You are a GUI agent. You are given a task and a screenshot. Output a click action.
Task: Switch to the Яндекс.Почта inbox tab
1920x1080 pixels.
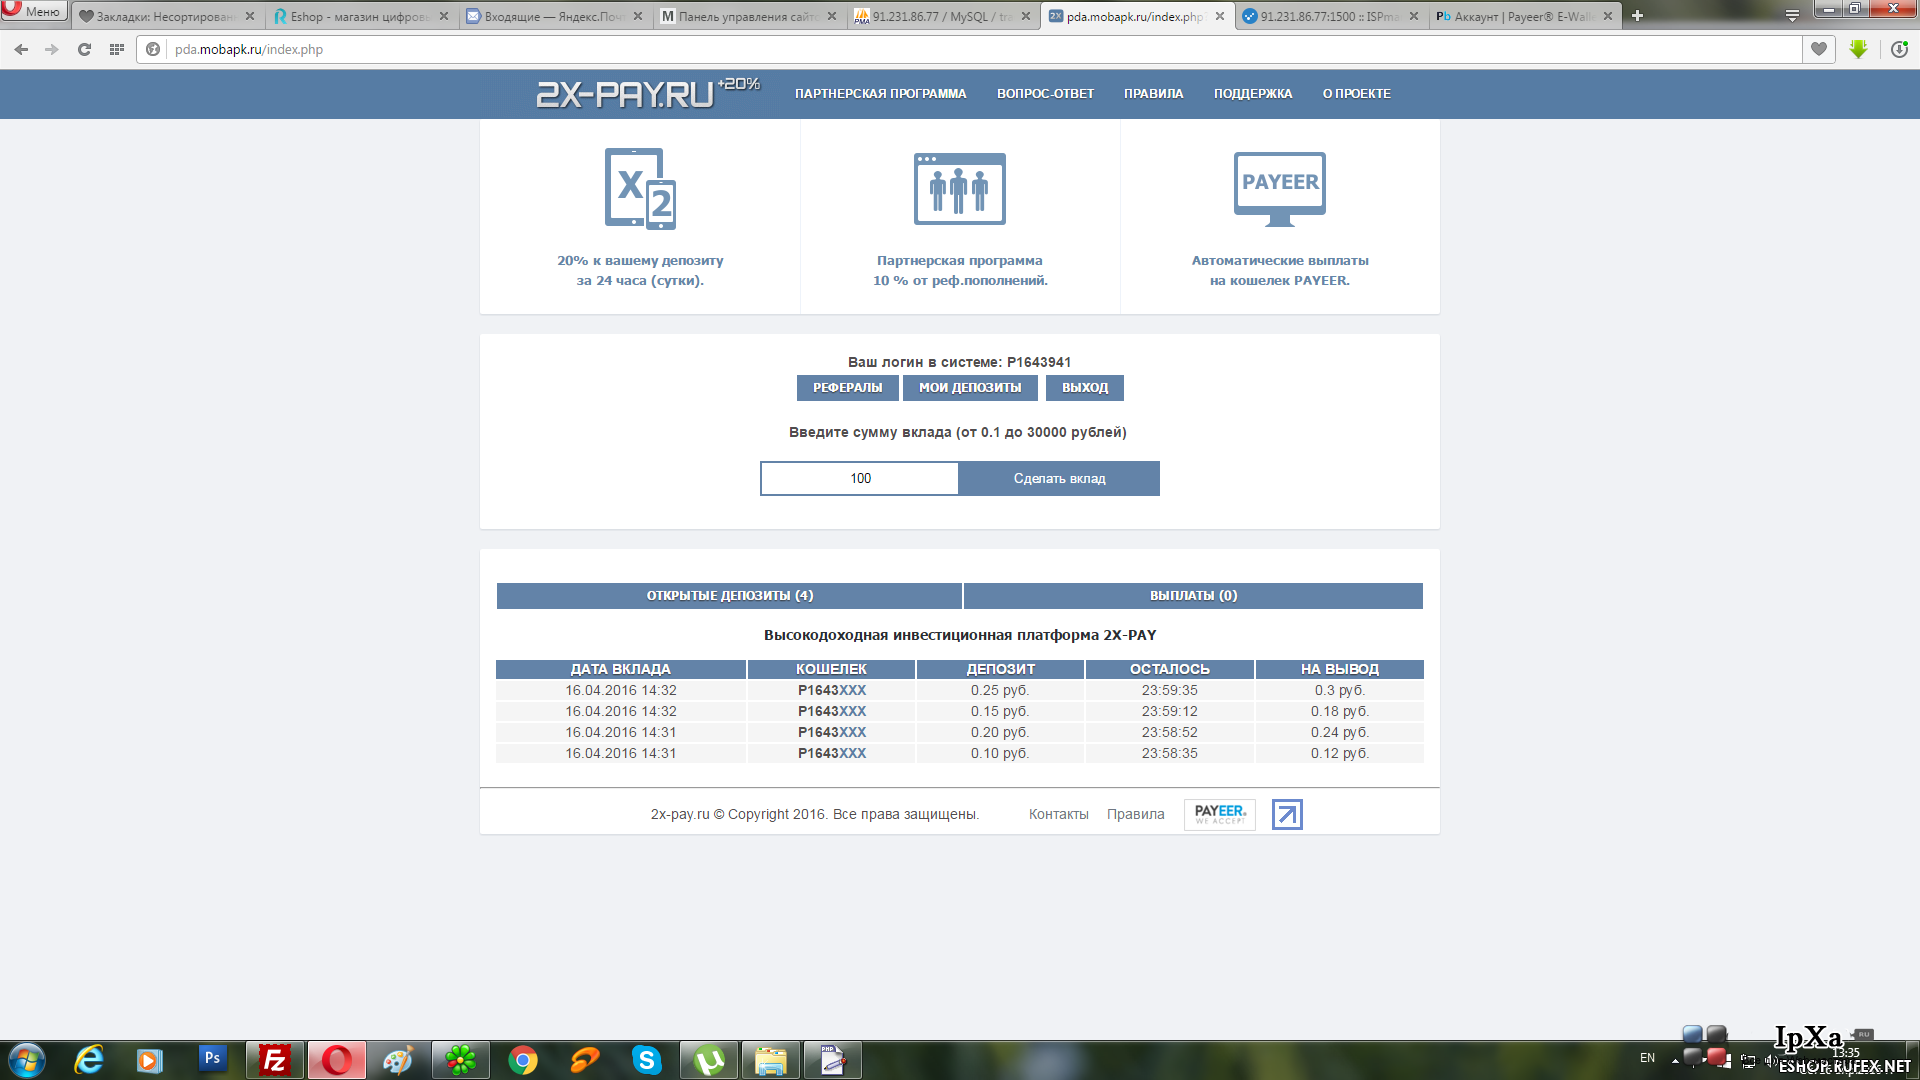pos(555,16)
